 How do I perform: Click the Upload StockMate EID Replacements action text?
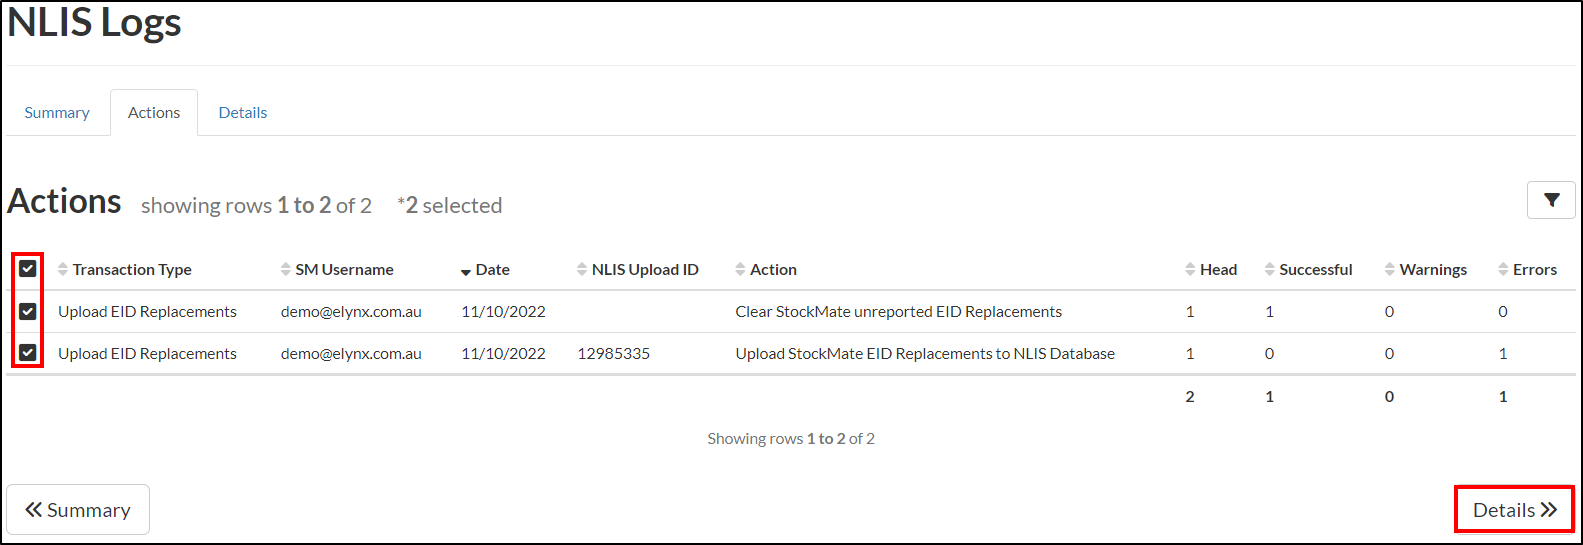[925, 354]
